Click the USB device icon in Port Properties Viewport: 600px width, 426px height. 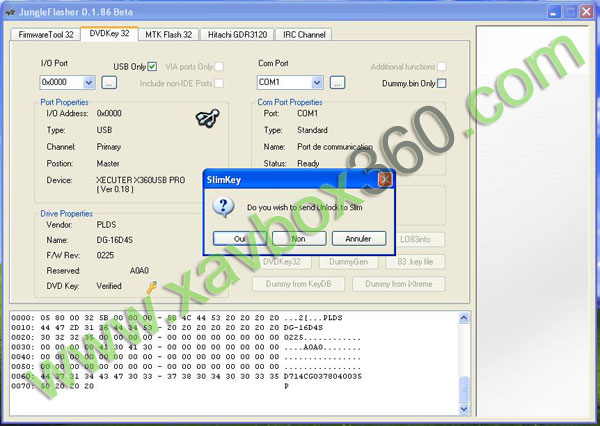207,118
